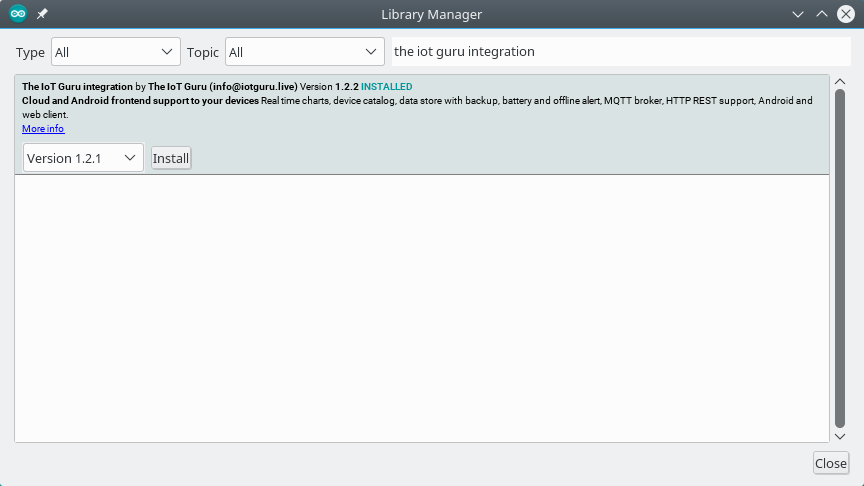Screen dimensions: 864x486
Task: Click the Cloud and Android frontend description
Action: (x=140, y=101)
